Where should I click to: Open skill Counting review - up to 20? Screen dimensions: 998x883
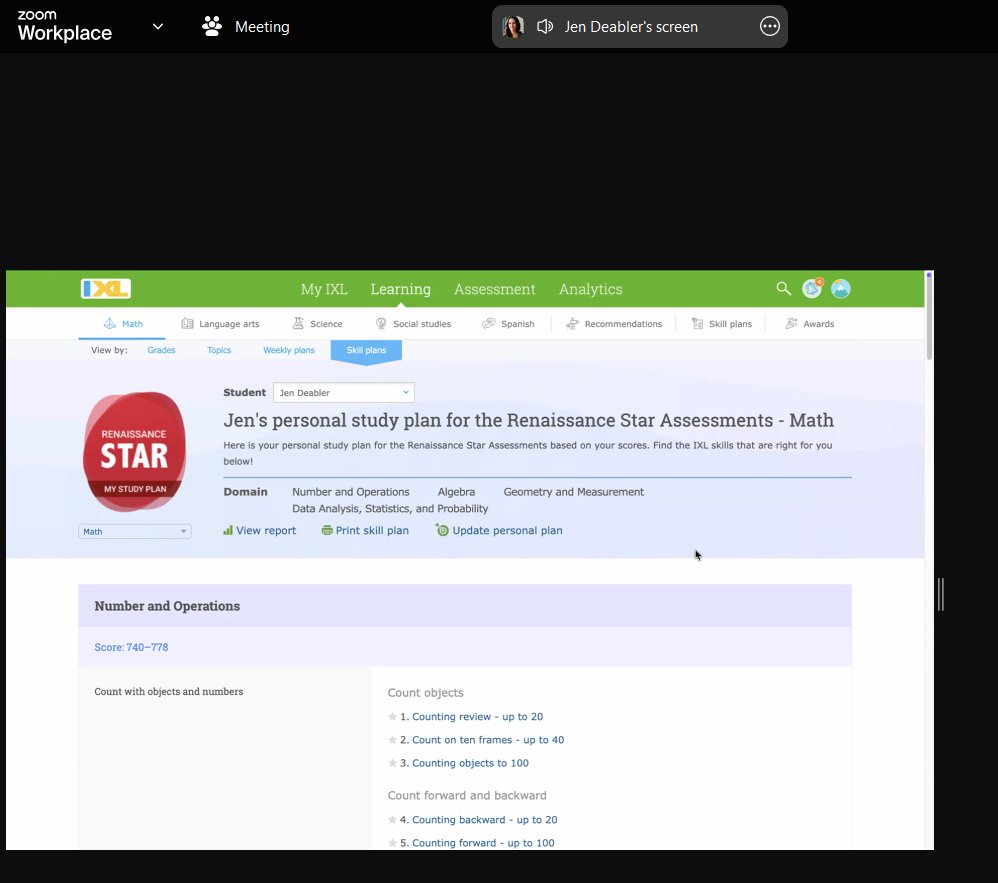coord(477,716)
